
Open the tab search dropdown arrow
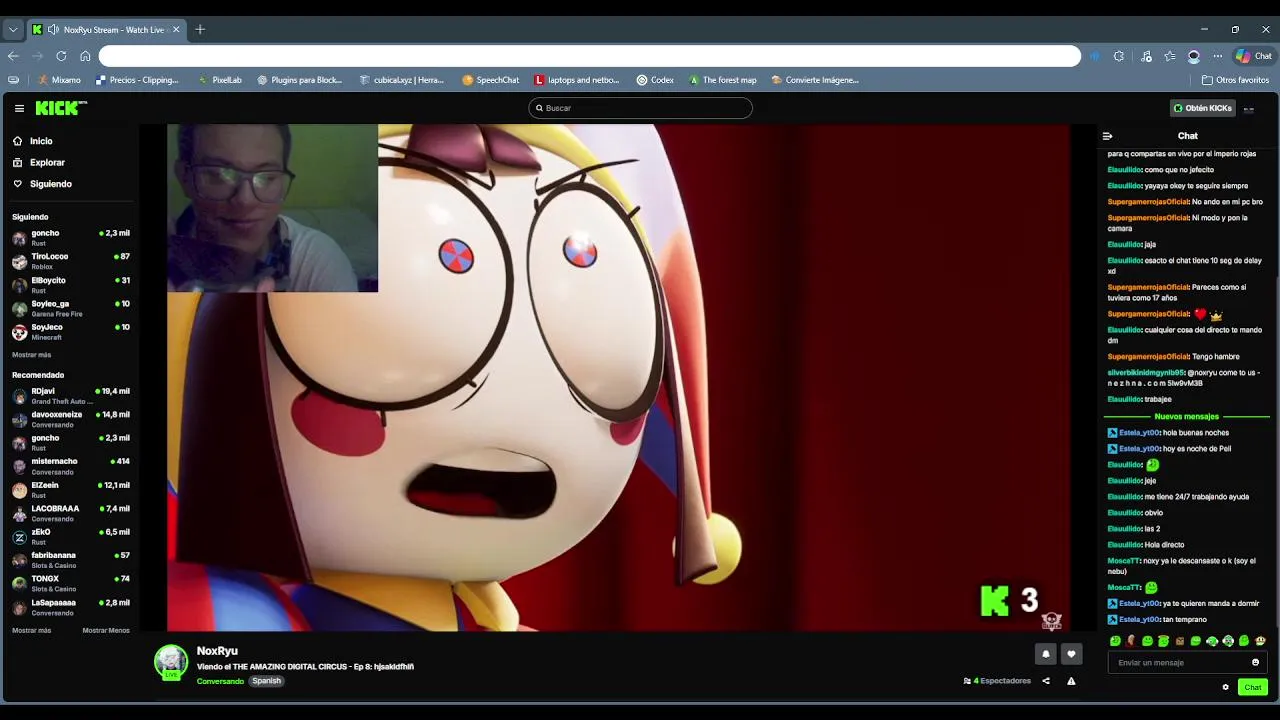coord(13,29)
